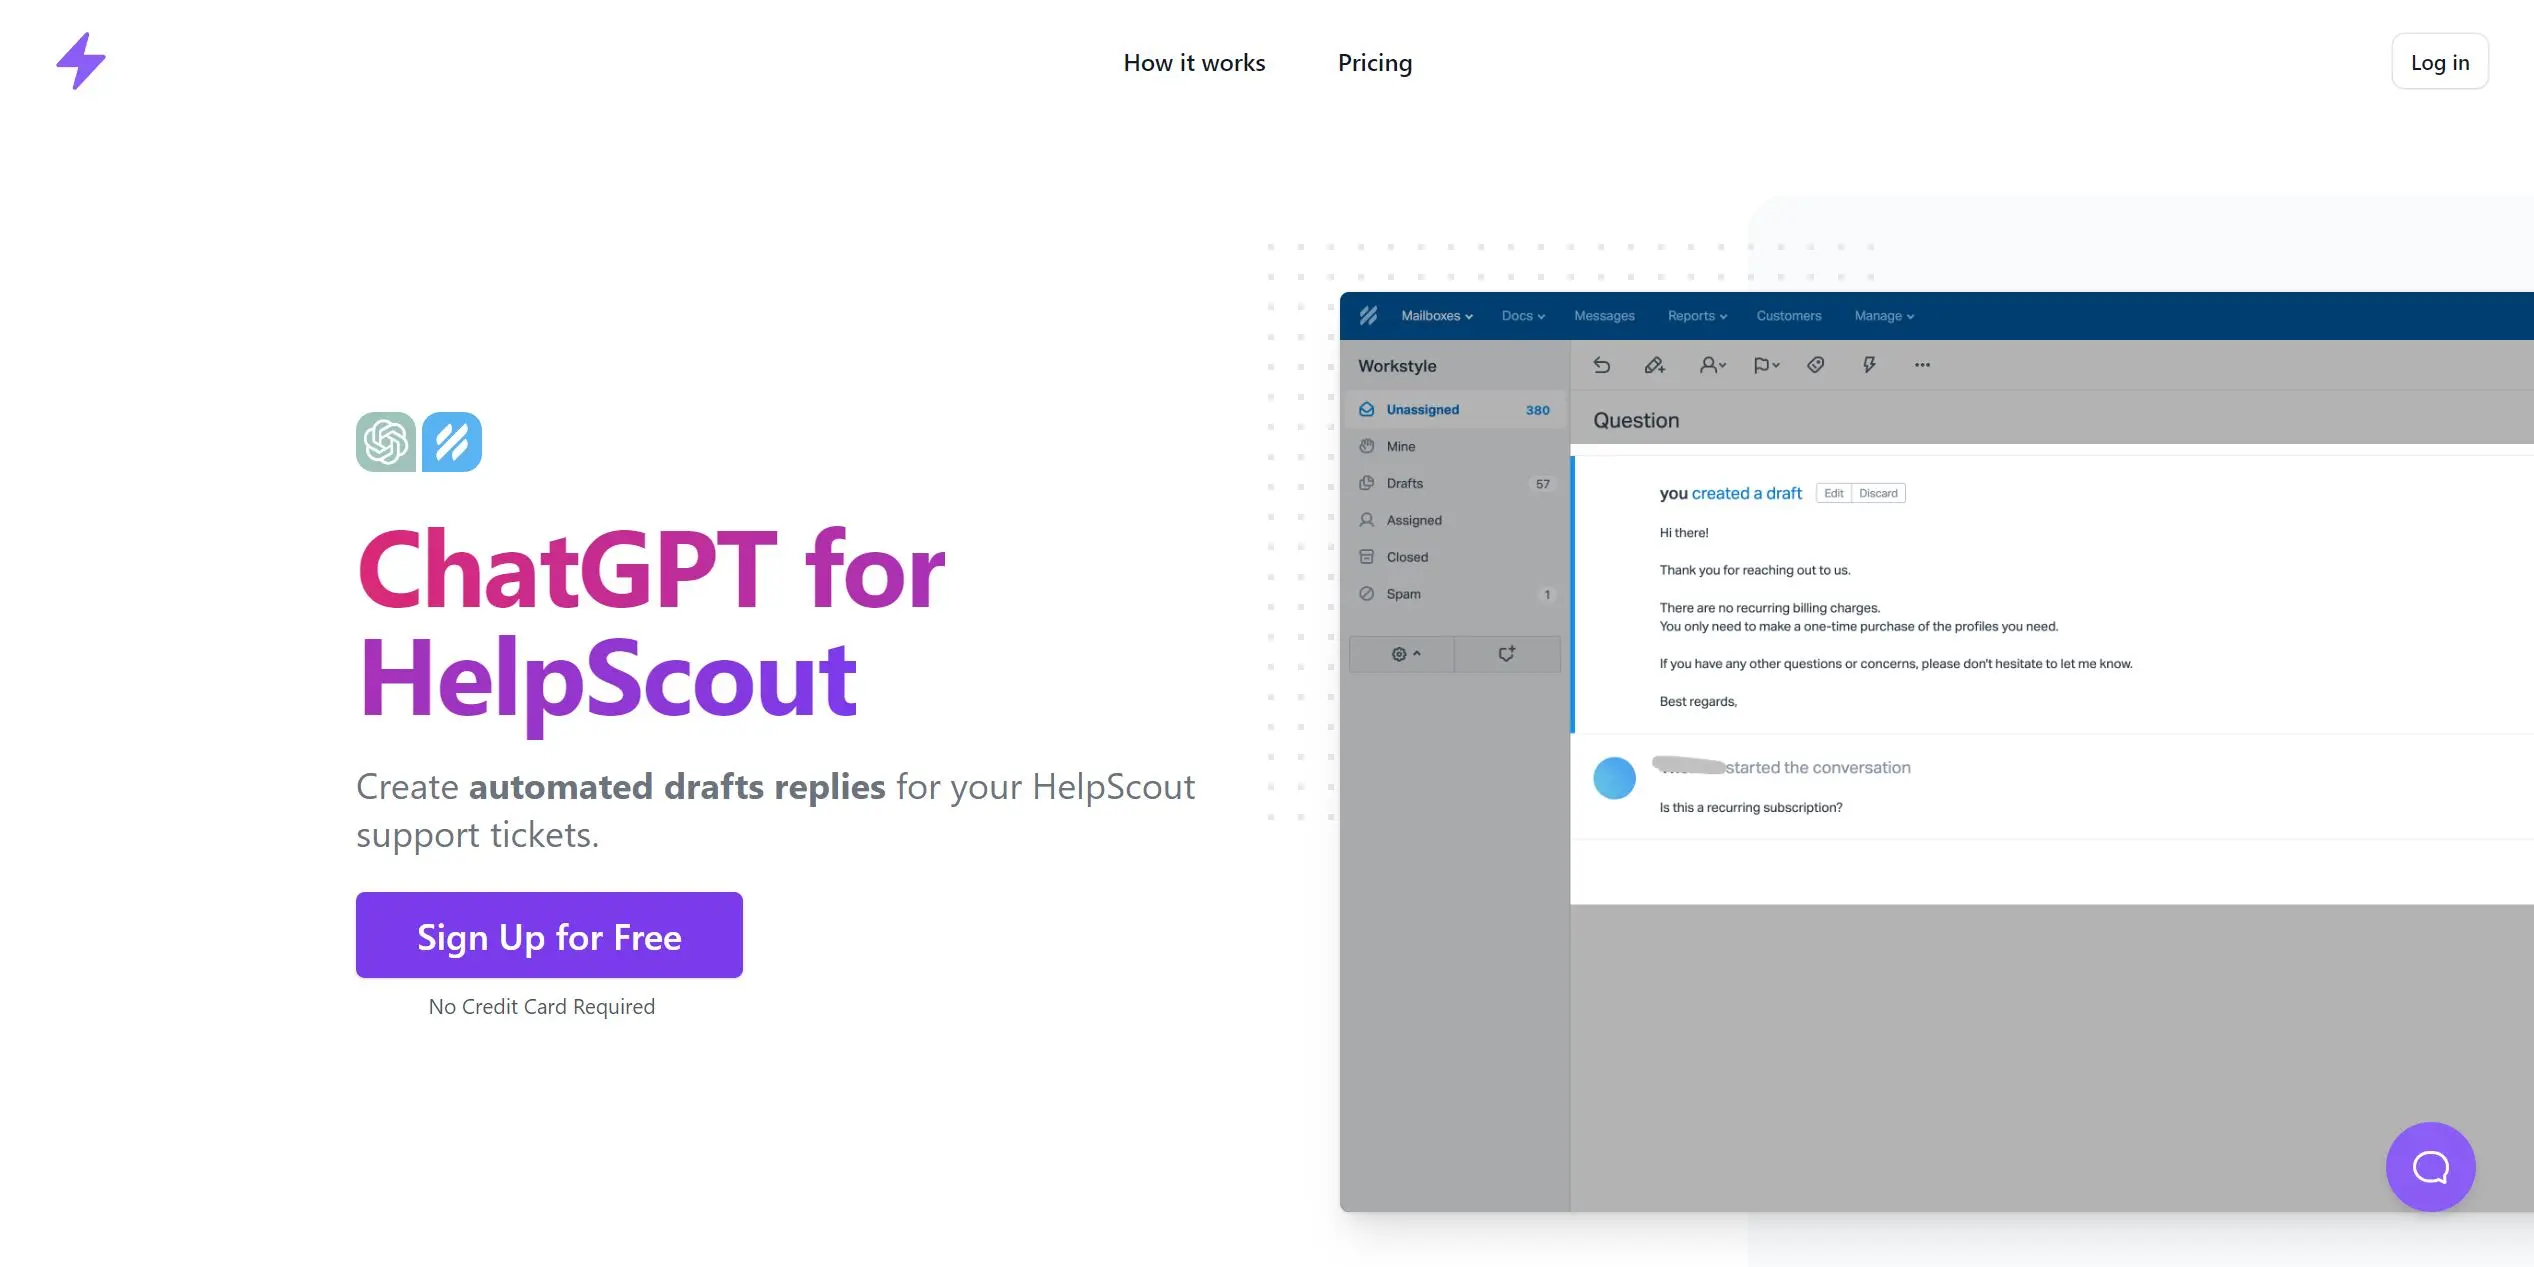Click the 380 Unassigned count

pyautogui.click(x=1537, y=410)
